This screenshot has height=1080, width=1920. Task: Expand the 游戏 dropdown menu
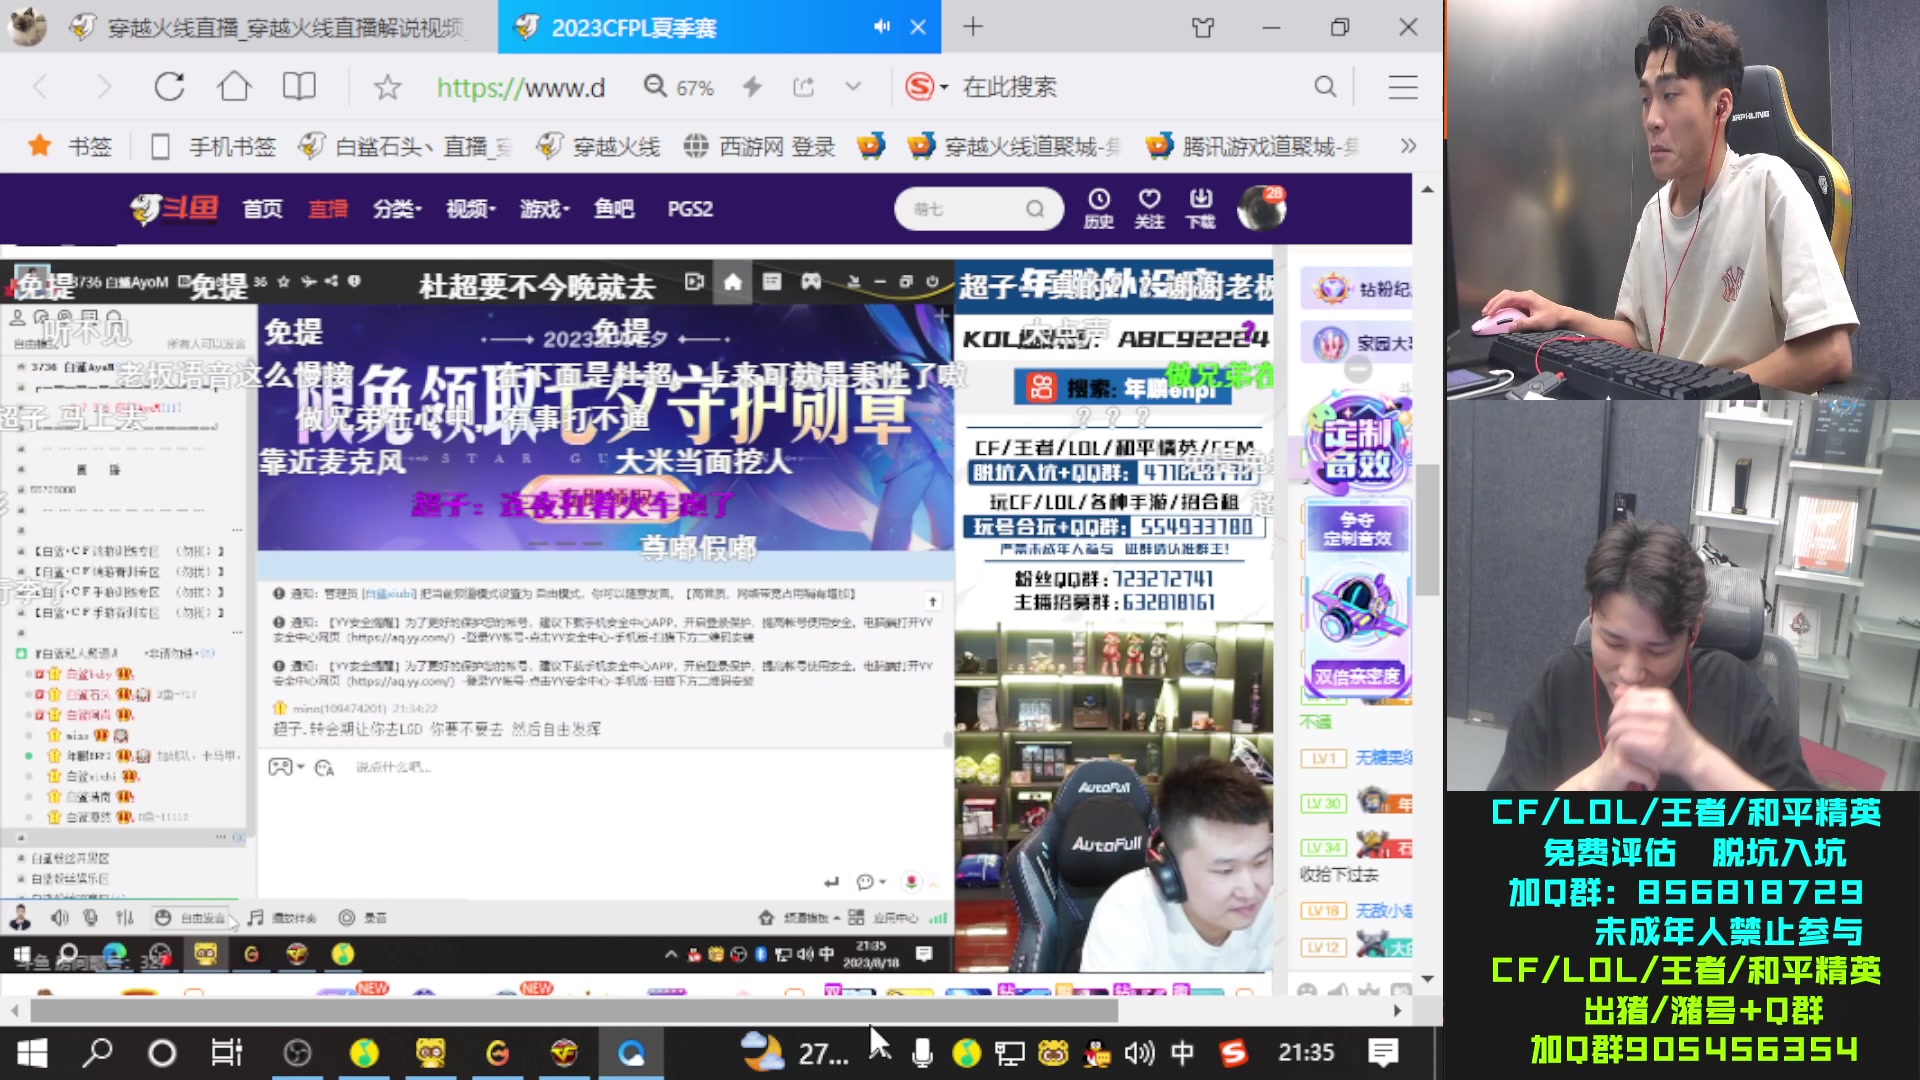tap(543, 209)
